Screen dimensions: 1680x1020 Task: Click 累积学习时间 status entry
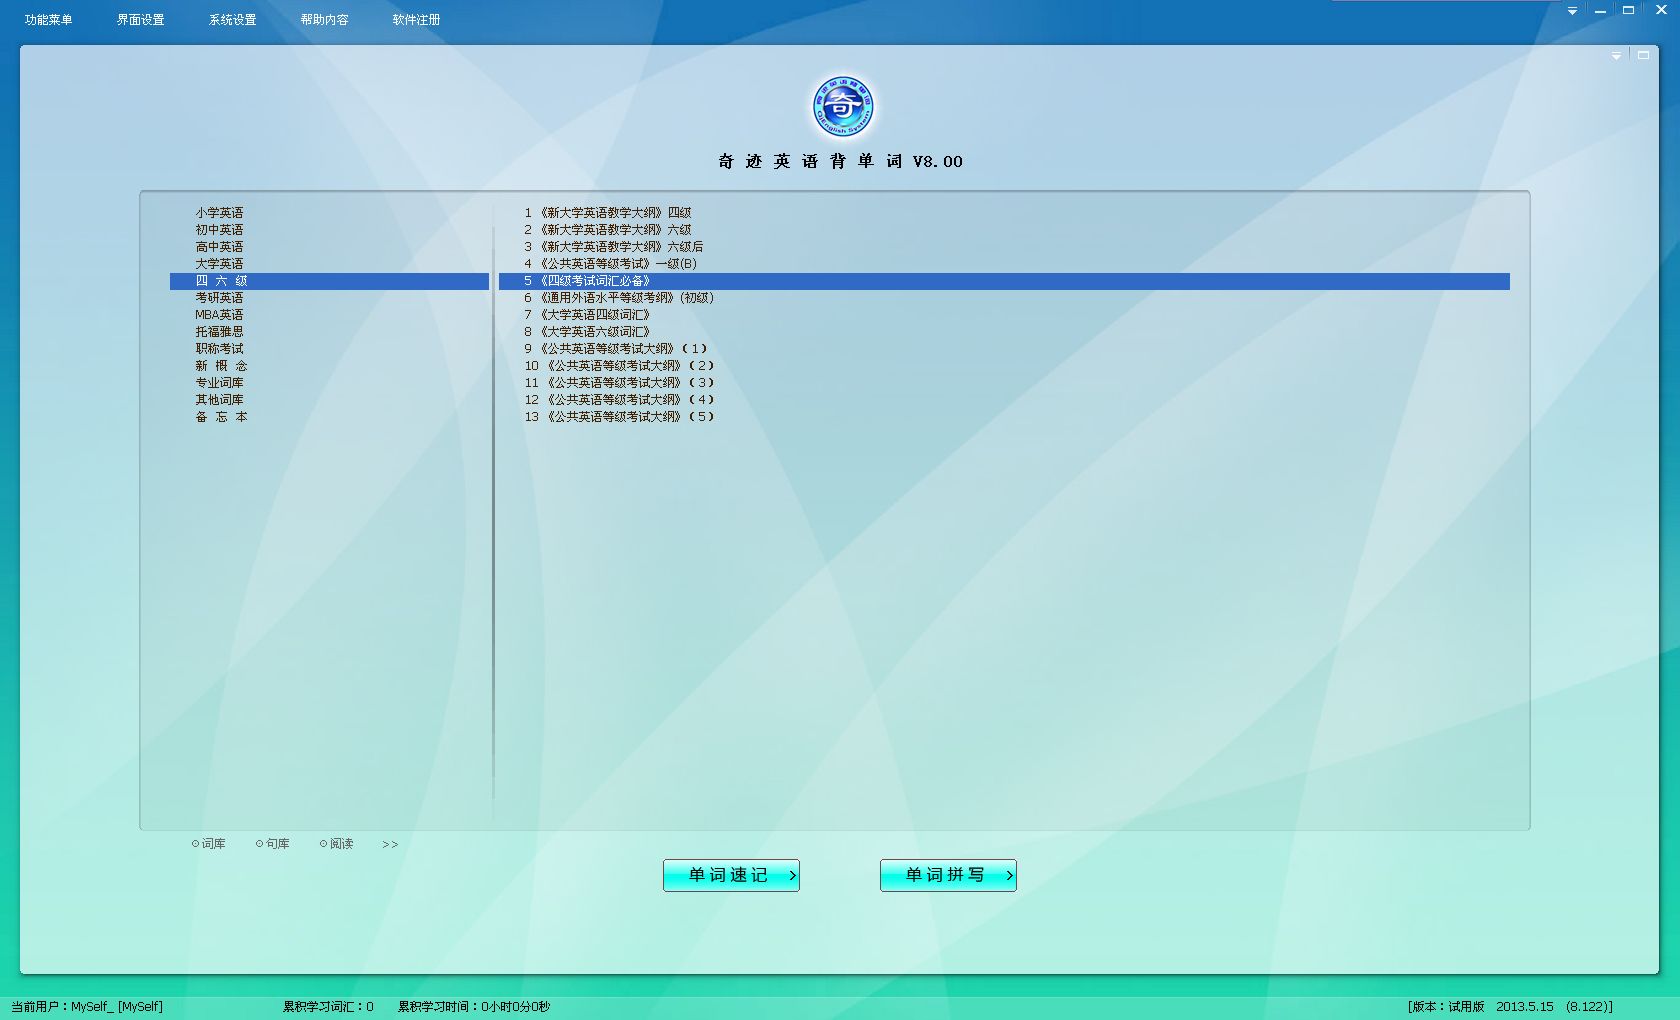point(474,1007)
